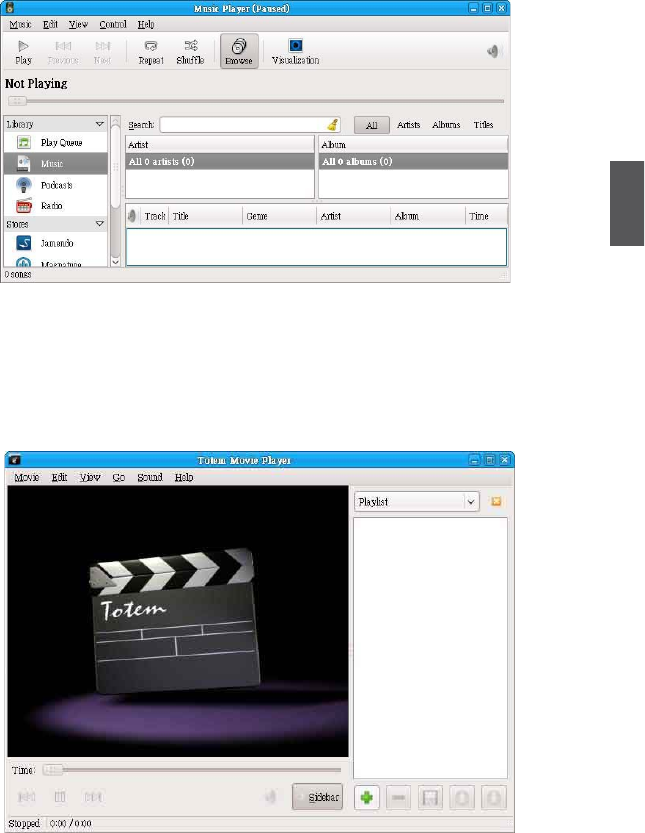Screen dimensions: 645x833
Task: Click the Jamendo store icon
Action: [x=23, y=243]
